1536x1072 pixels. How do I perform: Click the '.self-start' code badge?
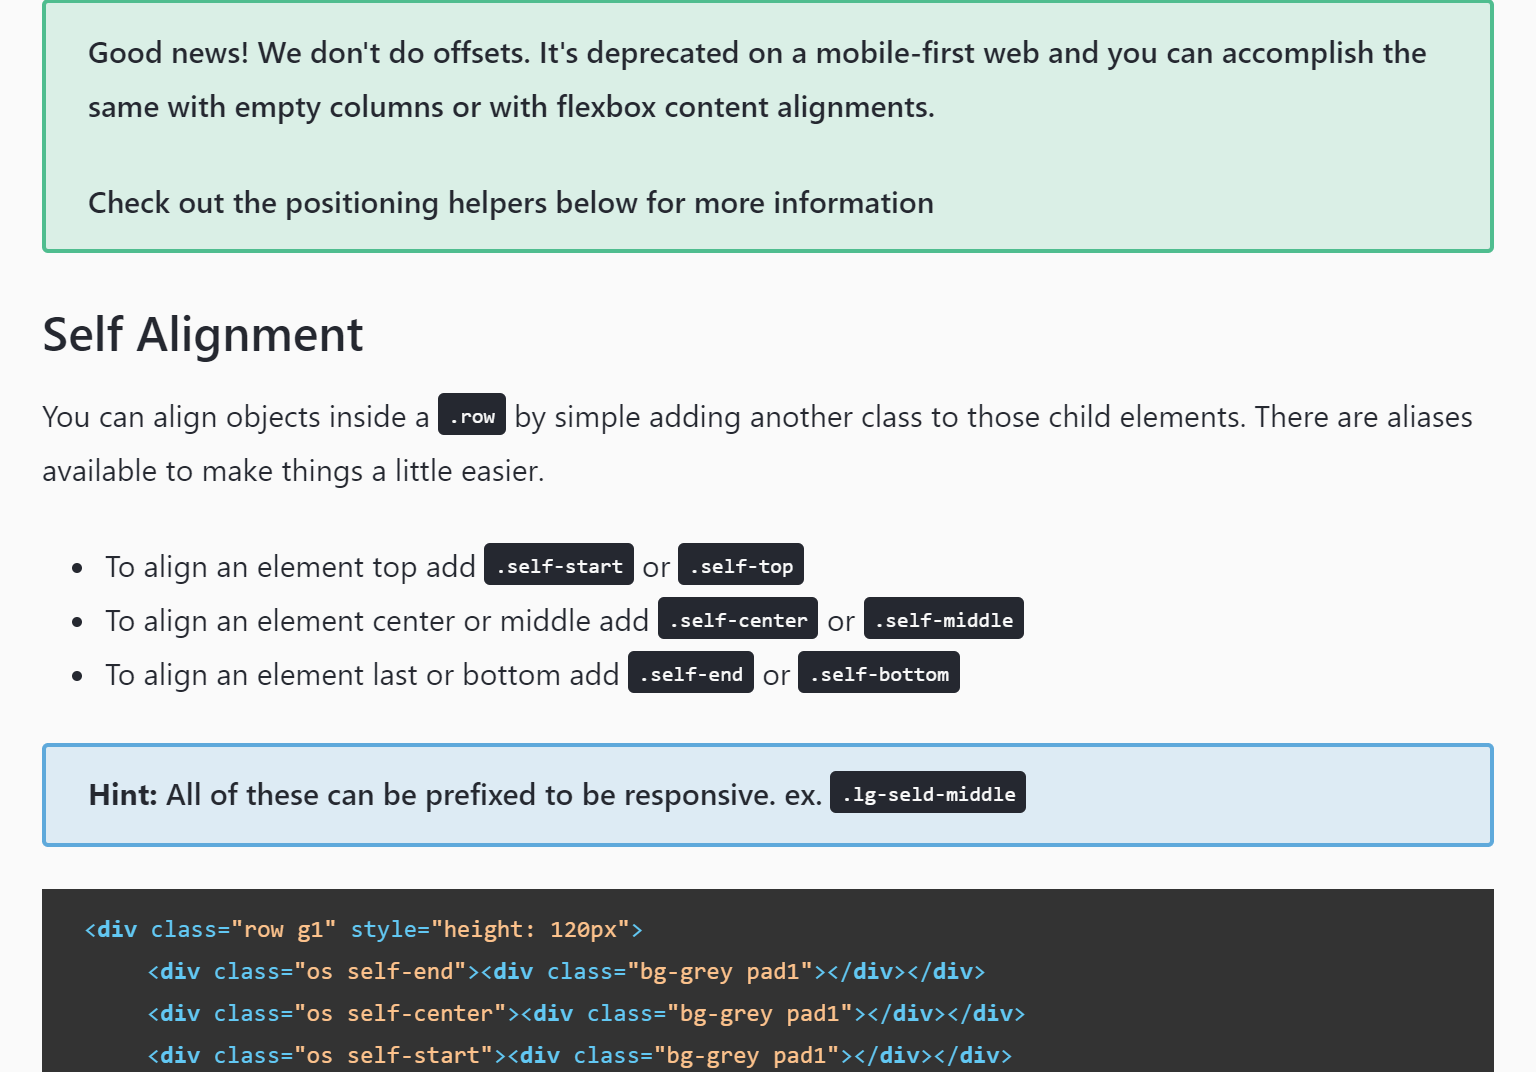[x=559, y=565]
